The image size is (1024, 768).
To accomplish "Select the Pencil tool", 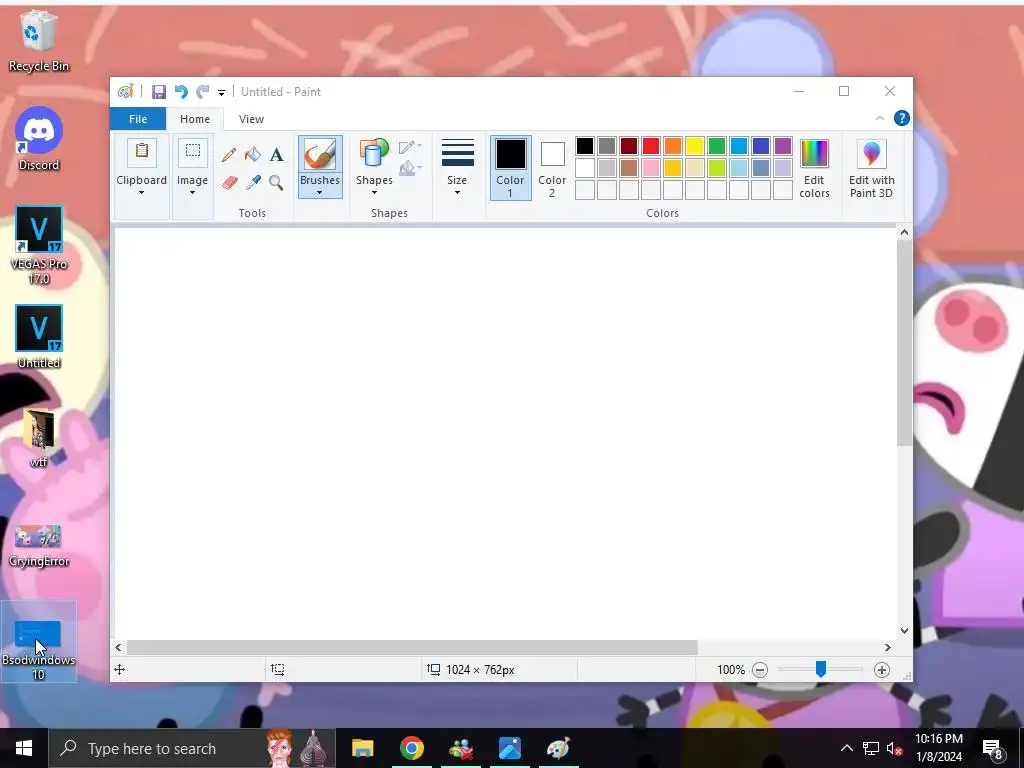I will point(229,155).
